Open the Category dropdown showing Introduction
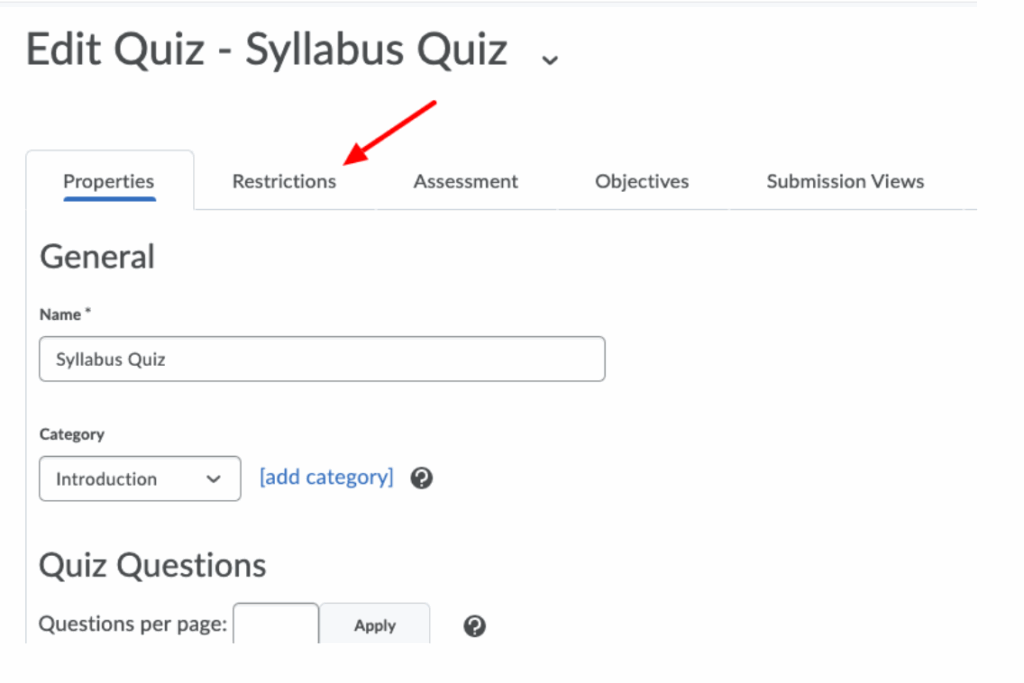This screenshot has height=683, width=1024. pyautogui.click(x=140, y=479)
